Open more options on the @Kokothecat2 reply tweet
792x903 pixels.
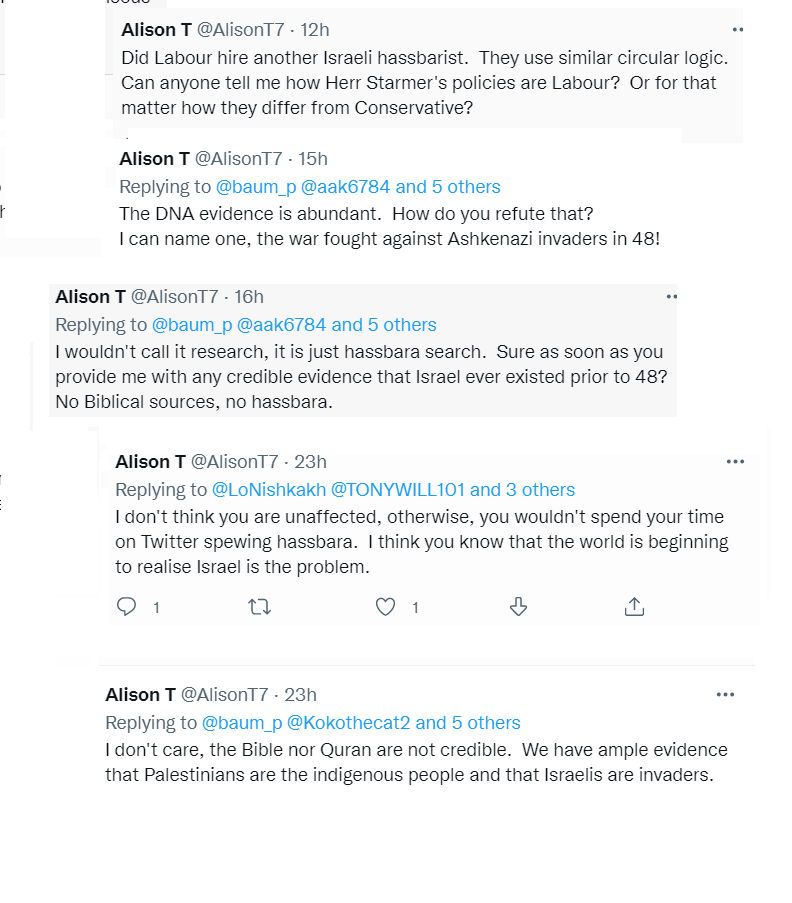[x=725, y=694]
